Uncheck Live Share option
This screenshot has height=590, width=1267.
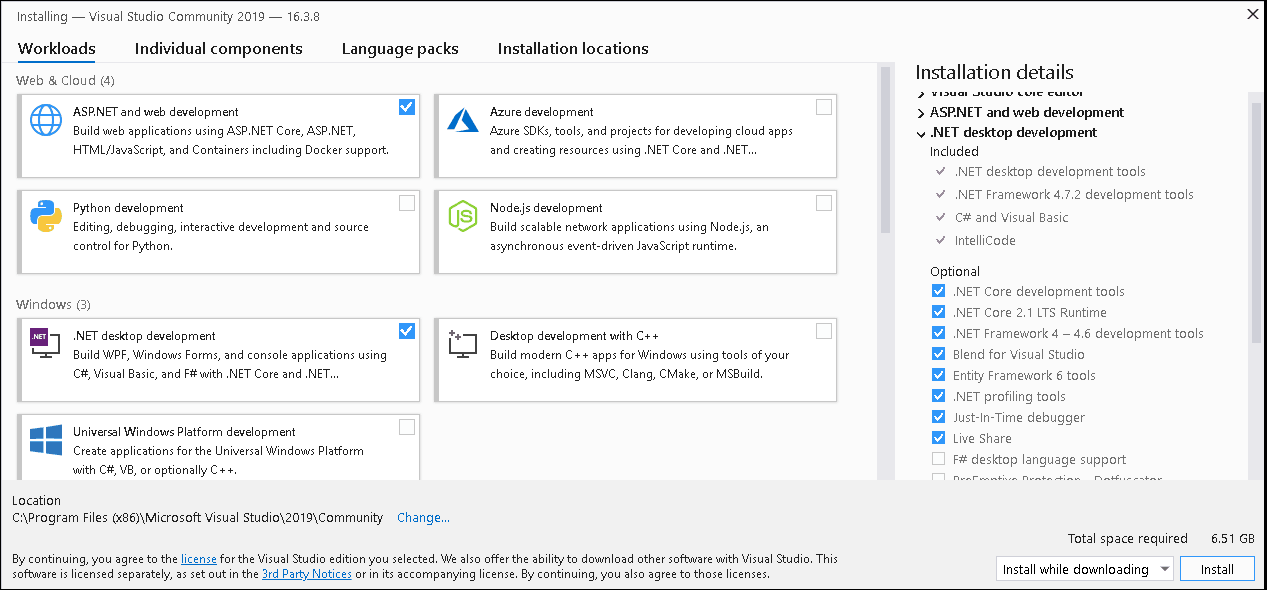[x=938, y=438]
